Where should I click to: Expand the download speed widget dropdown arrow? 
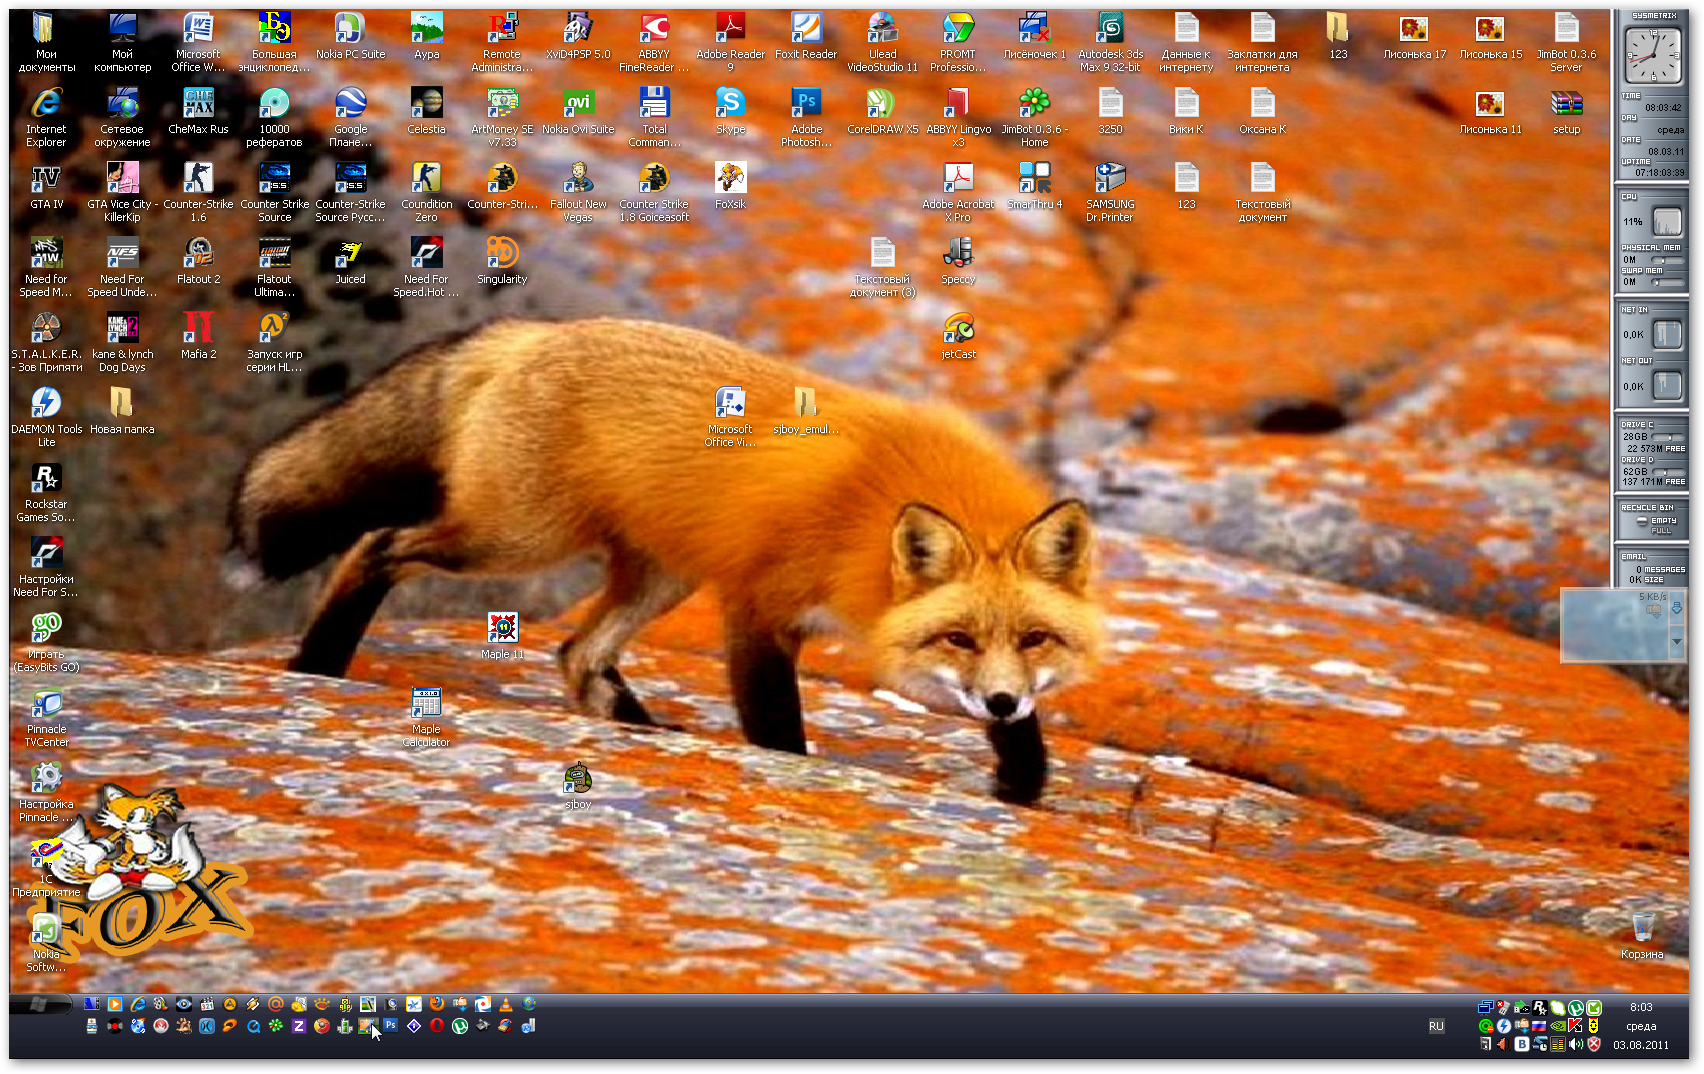tap(1677, 641)
